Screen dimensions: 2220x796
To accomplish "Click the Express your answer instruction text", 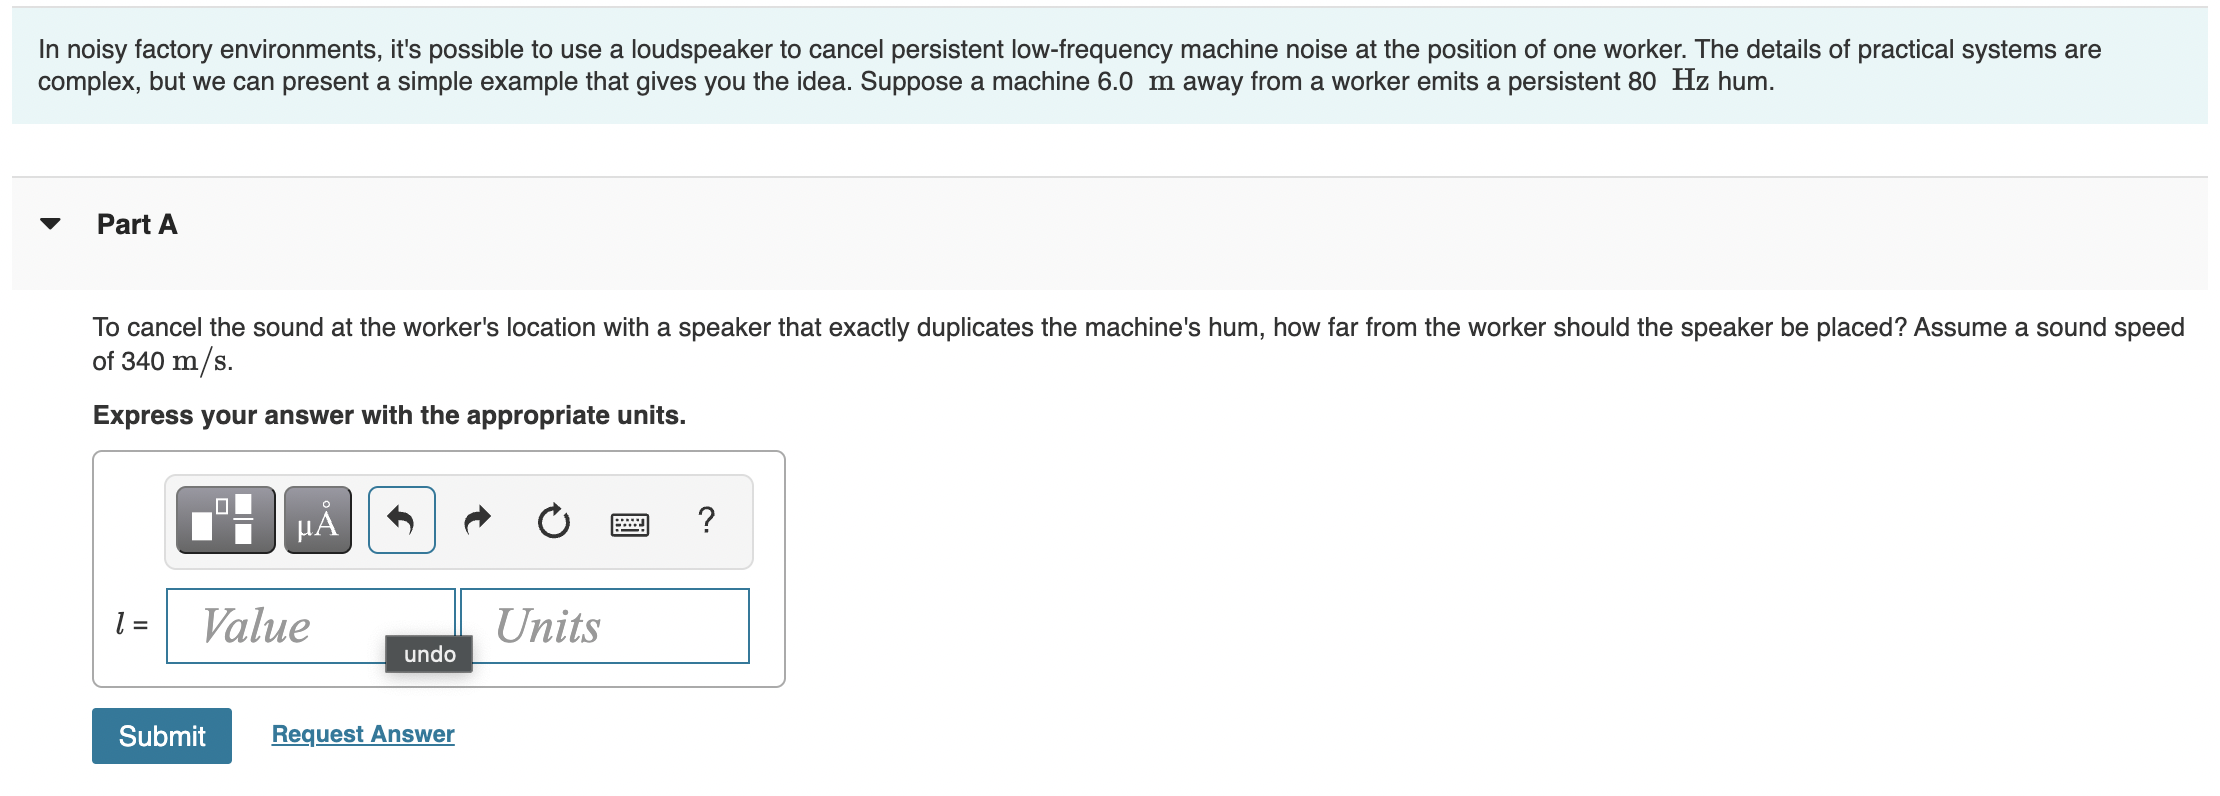I will tap(389, 414).
